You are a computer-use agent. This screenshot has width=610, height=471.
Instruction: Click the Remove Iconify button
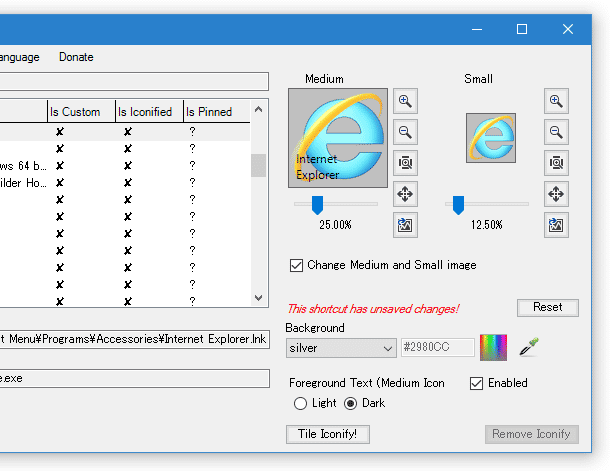(531, 434)
